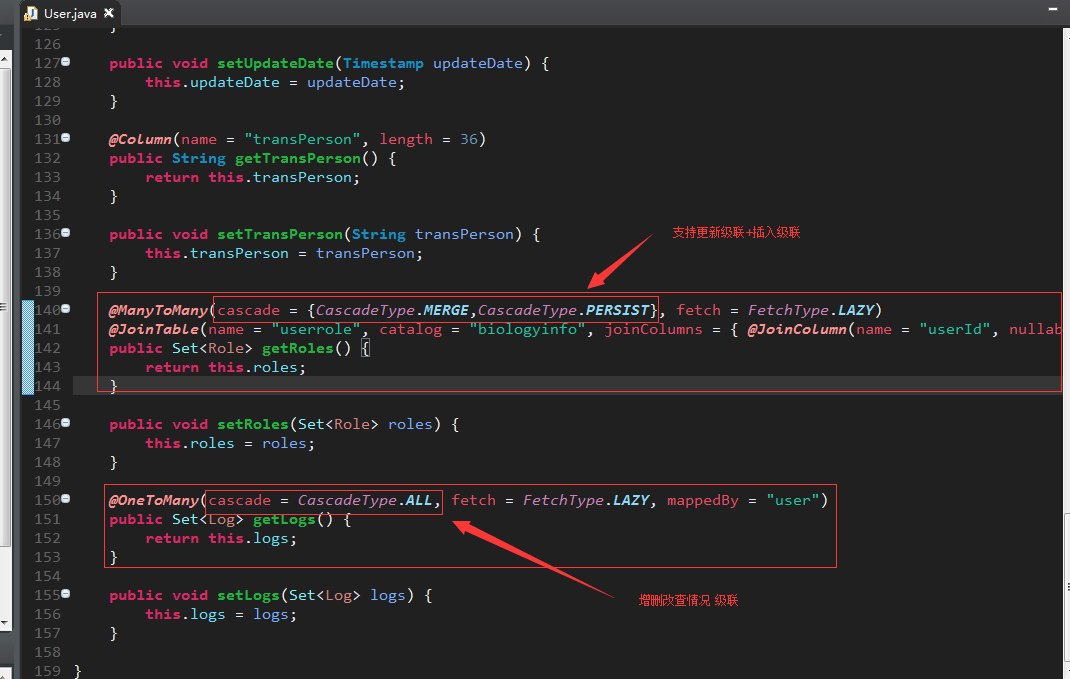Click the "return this.roles;" statement

[x=225, y=368]
